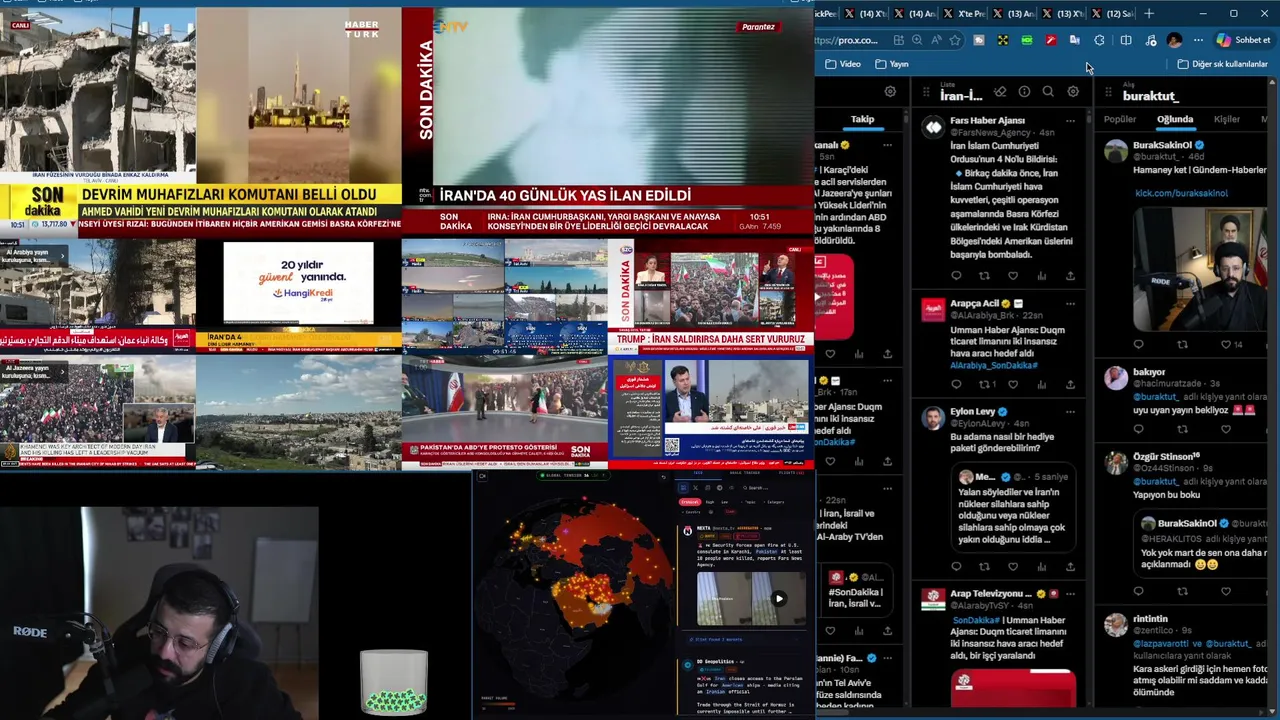Like the Eylon Levy post
The height and width of the screenshot is (720, 1280).
pos(1013,567)
